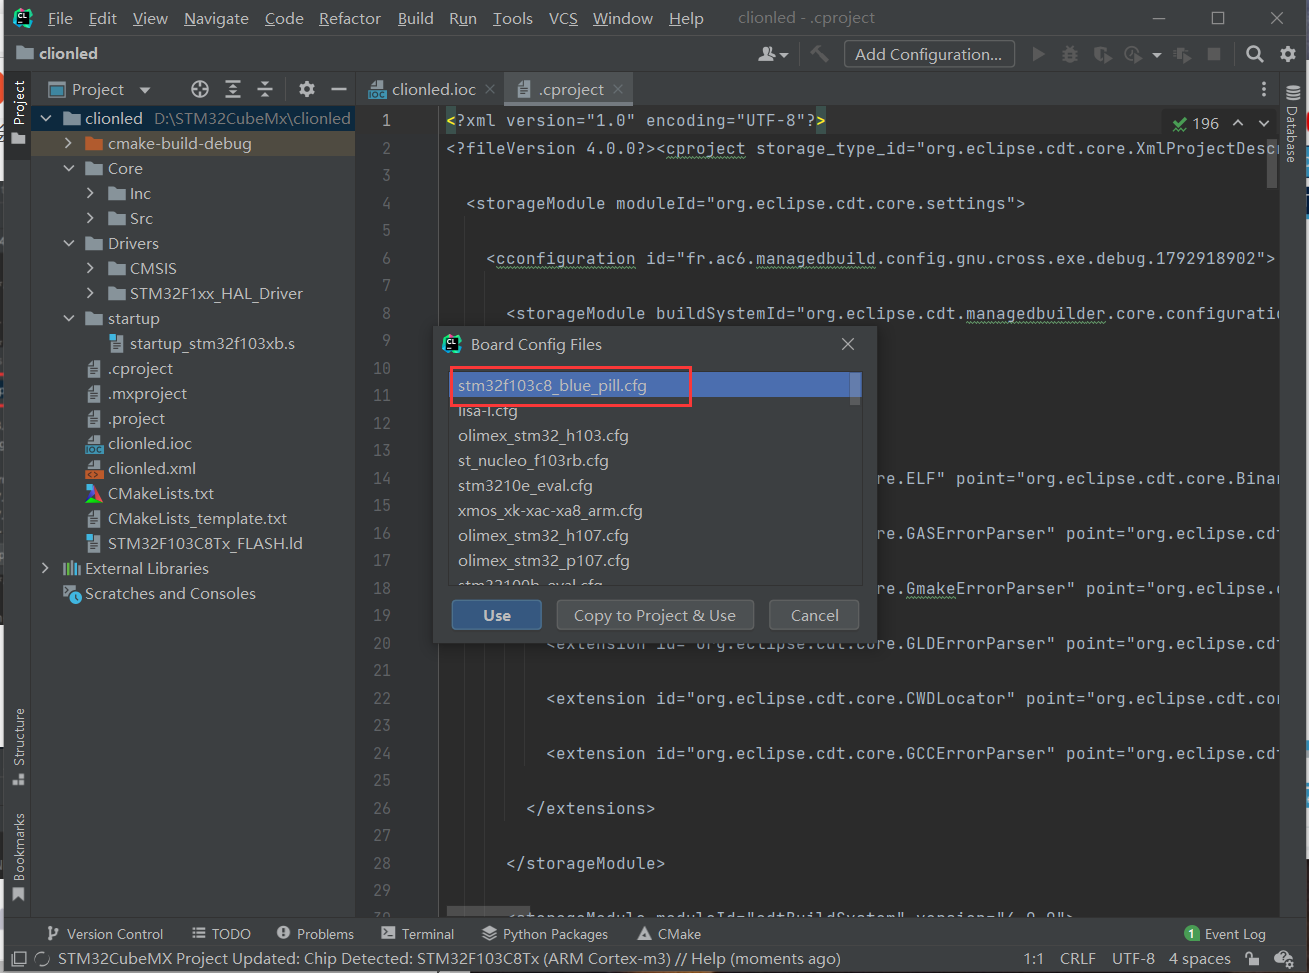Collapse the clionled root folder

45,118
